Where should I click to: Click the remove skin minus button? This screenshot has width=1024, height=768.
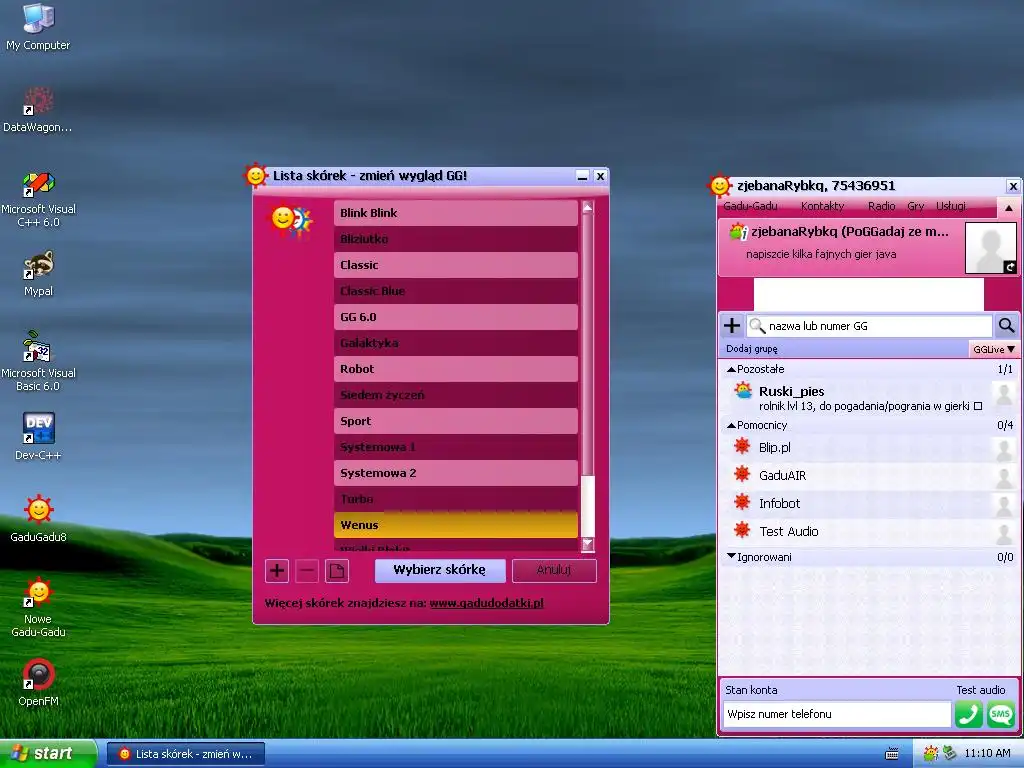[x=307, y=571]
